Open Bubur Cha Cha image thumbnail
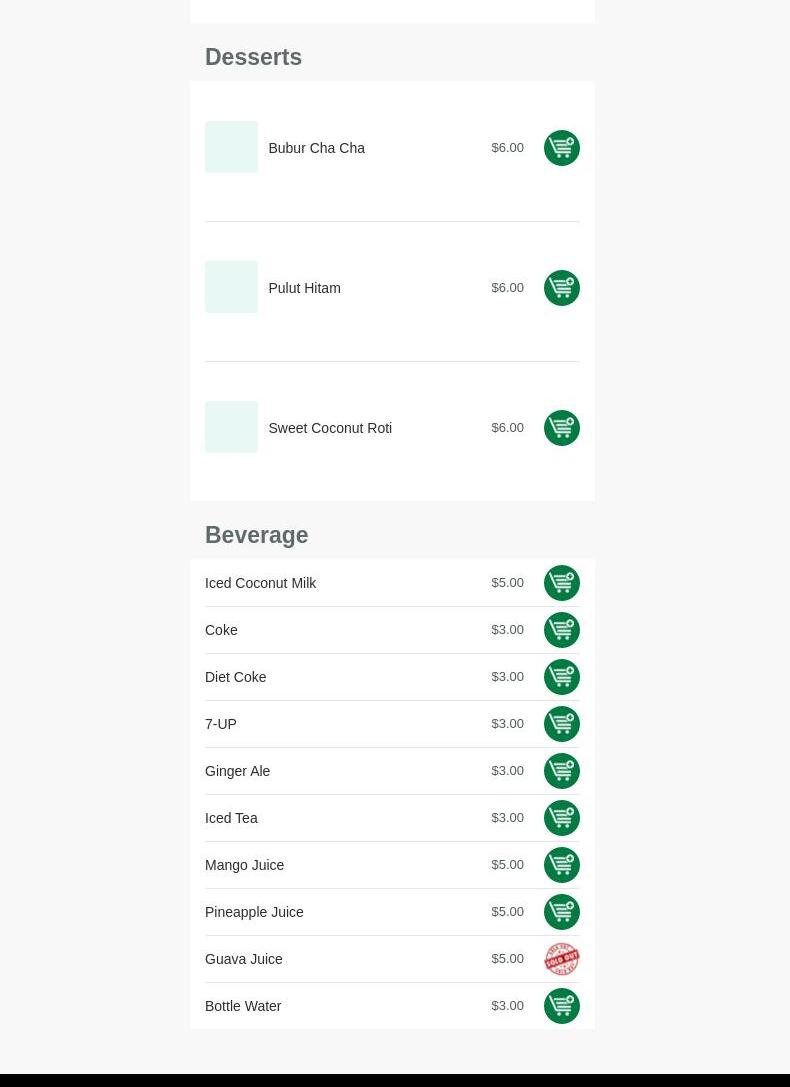 click(x=231, y=147)
